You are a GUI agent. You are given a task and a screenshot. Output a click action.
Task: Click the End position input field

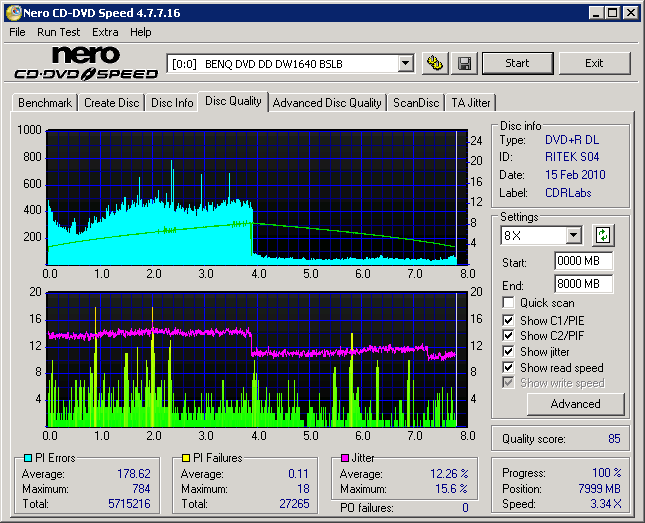(x=583, y=284)
